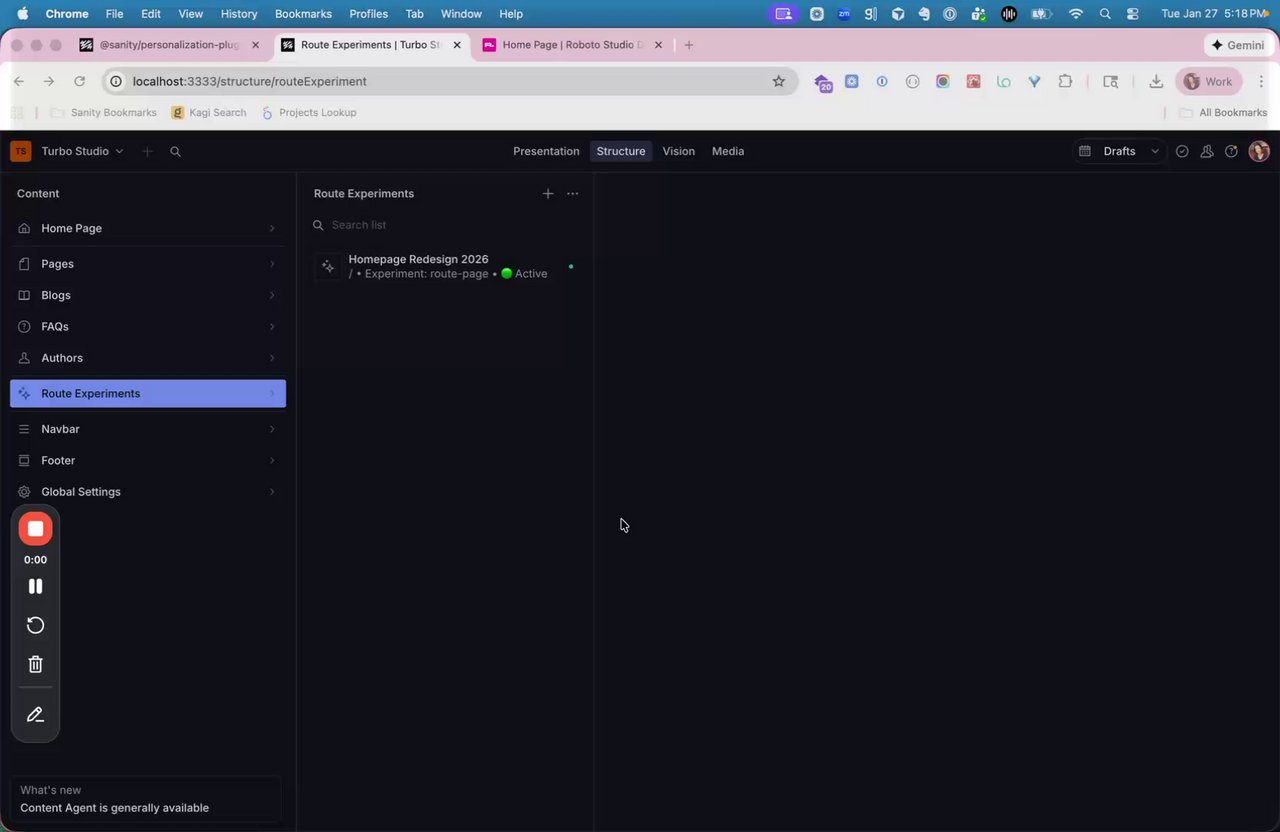
Task: Switch to the @sanity/personalization-plugin browser tab
Action: click(x=169, y=45)
